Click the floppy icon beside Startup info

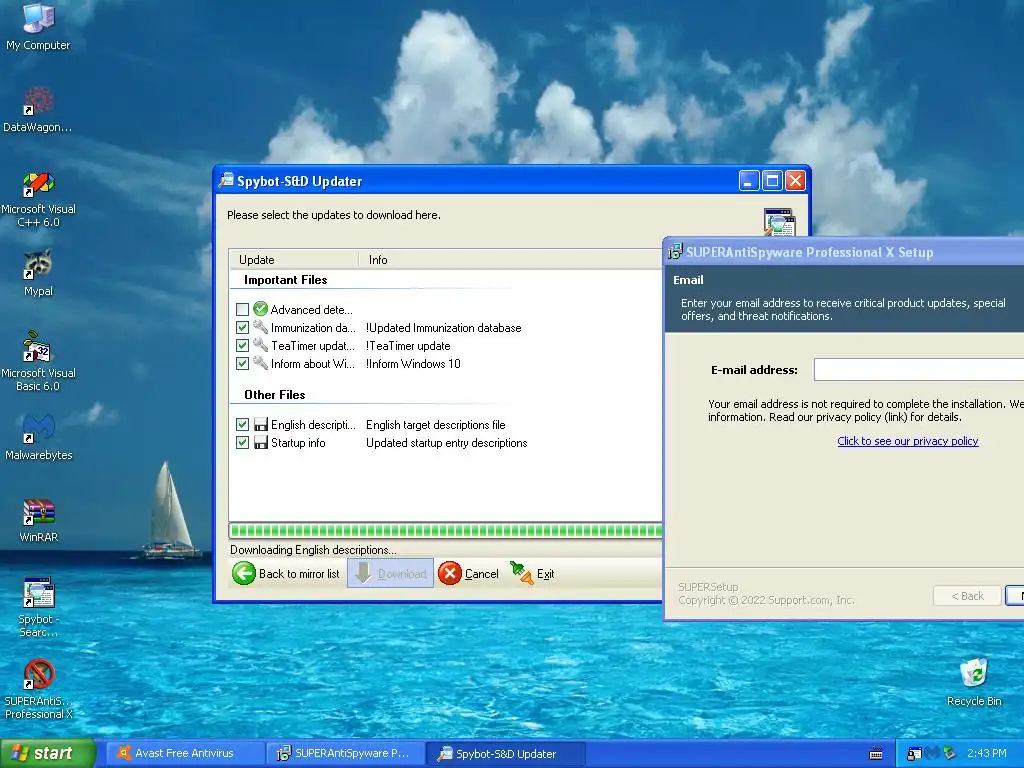coord(261,442)
